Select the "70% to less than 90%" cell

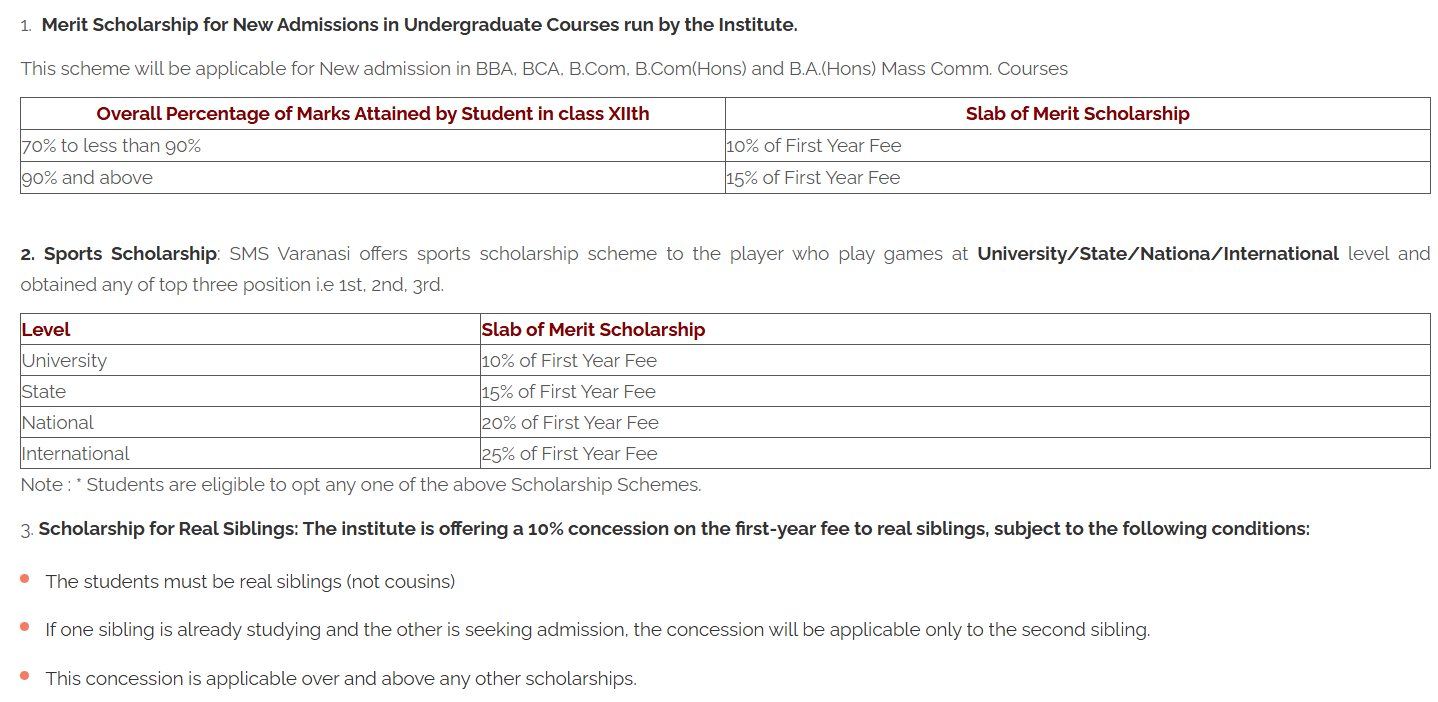point(111,146)
